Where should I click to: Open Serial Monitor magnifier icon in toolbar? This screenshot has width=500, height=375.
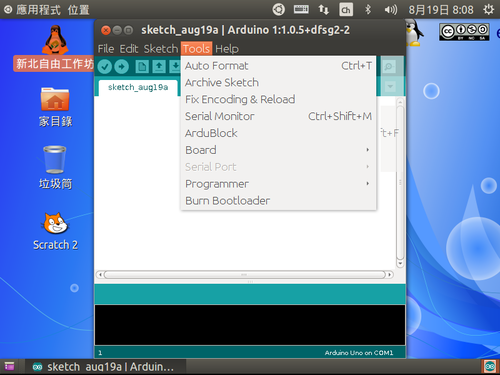[389, 66]
